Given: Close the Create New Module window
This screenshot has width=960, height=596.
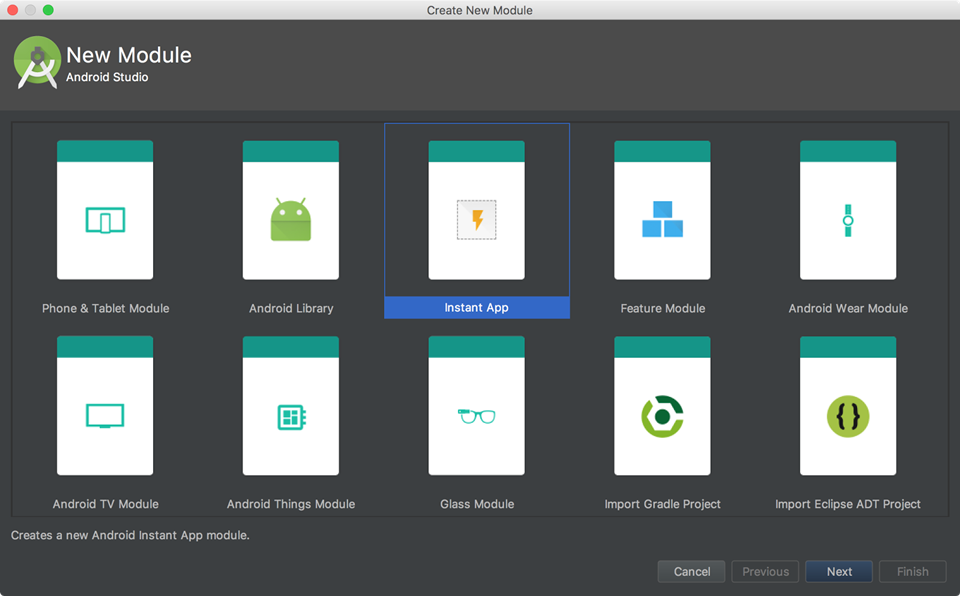Looking at the screenshot, I should (x=11, y=9).
